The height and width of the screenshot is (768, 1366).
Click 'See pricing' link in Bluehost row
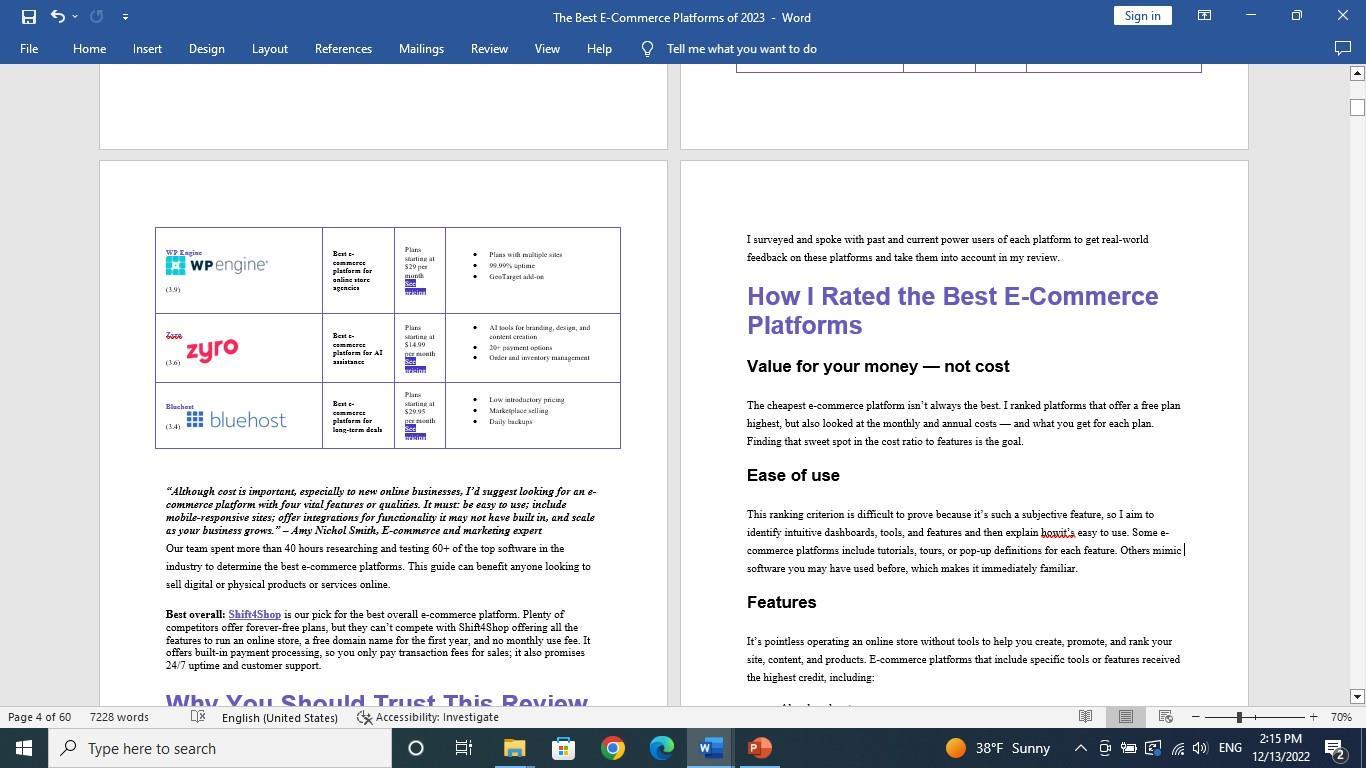[x=415, y=432]
